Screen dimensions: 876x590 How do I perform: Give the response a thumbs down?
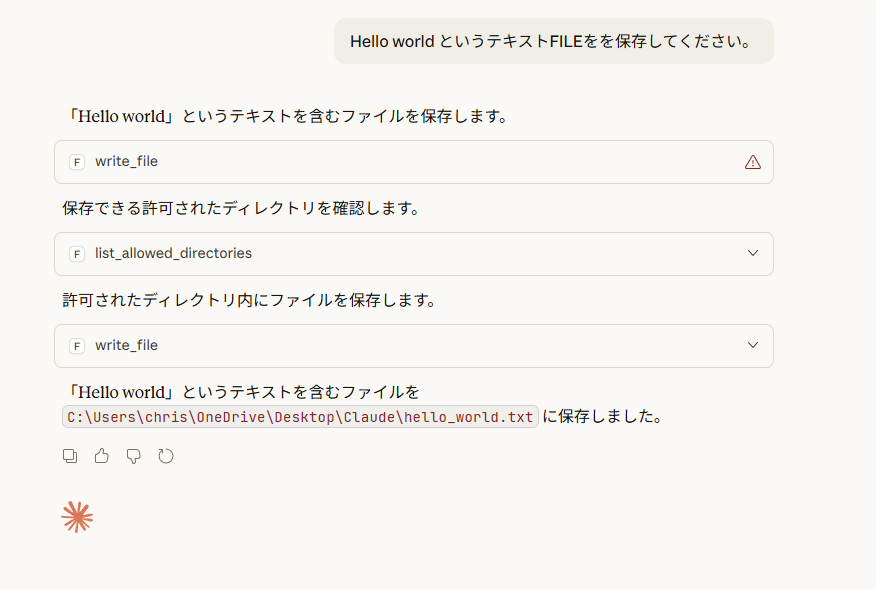coord(134,456)
